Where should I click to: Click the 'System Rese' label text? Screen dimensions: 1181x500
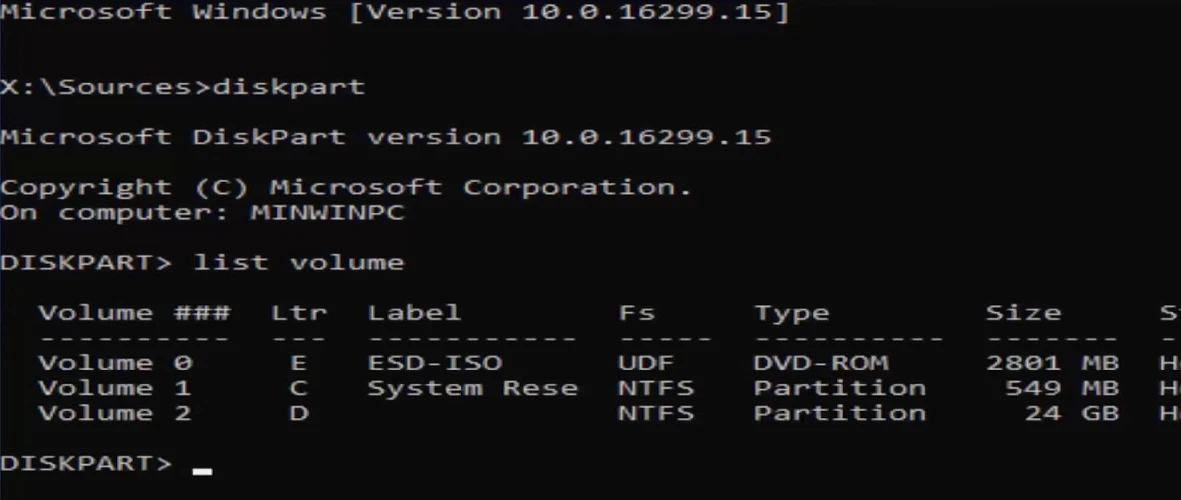472,388
